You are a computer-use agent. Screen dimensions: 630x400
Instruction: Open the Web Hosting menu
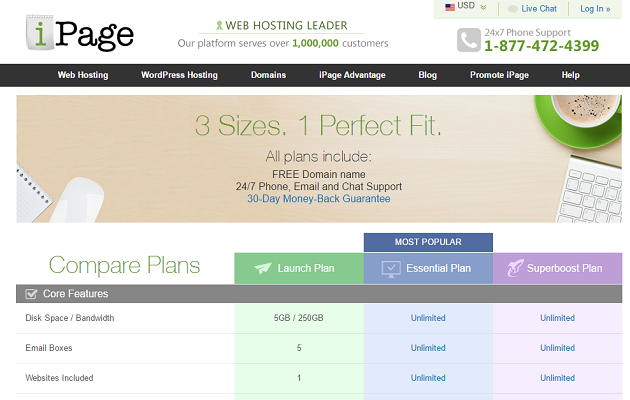[83, 75]
